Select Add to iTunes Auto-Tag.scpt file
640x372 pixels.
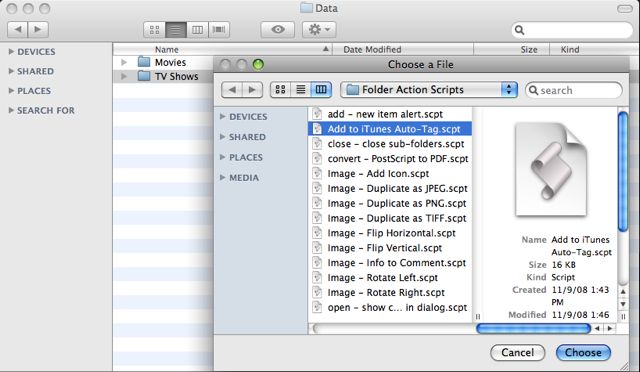(x=390, y=129)
